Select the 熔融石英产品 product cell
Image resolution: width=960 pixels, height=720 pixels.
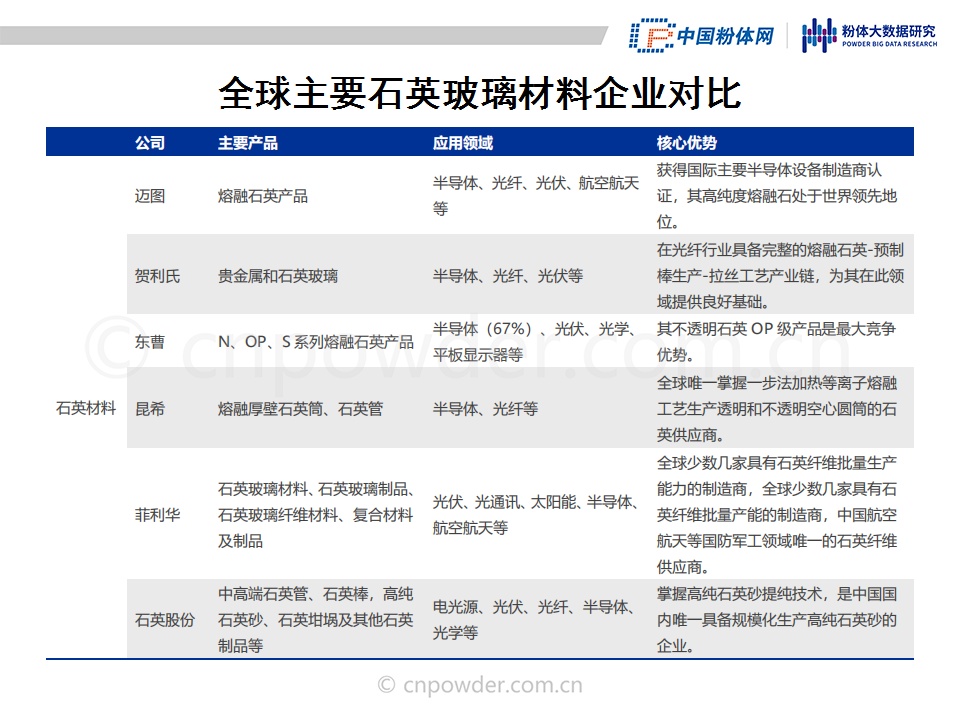coord(263,196)
